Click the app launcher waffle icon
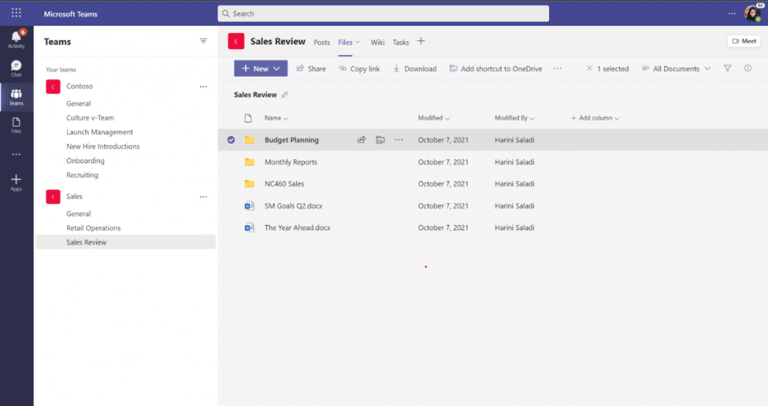Viewport: 768px width, 406px height. 16,13
